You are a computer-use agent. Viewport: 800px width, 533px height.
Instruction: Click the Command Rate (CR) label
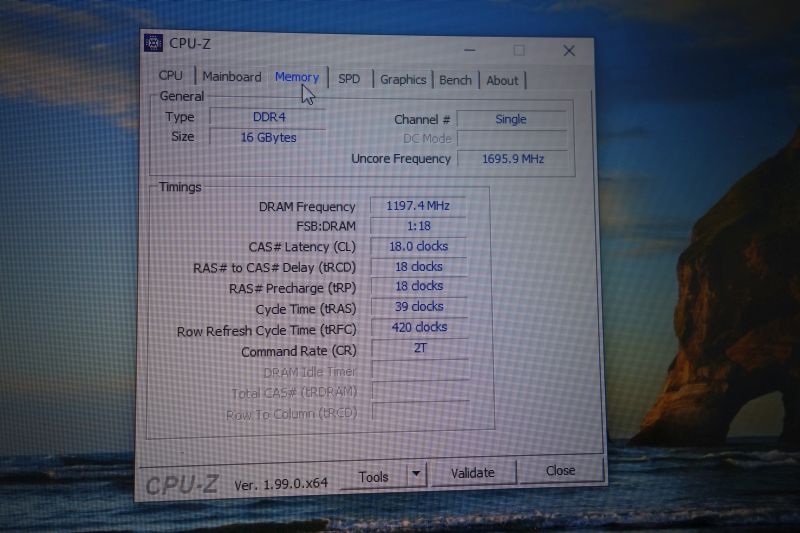tap(299, 351)
